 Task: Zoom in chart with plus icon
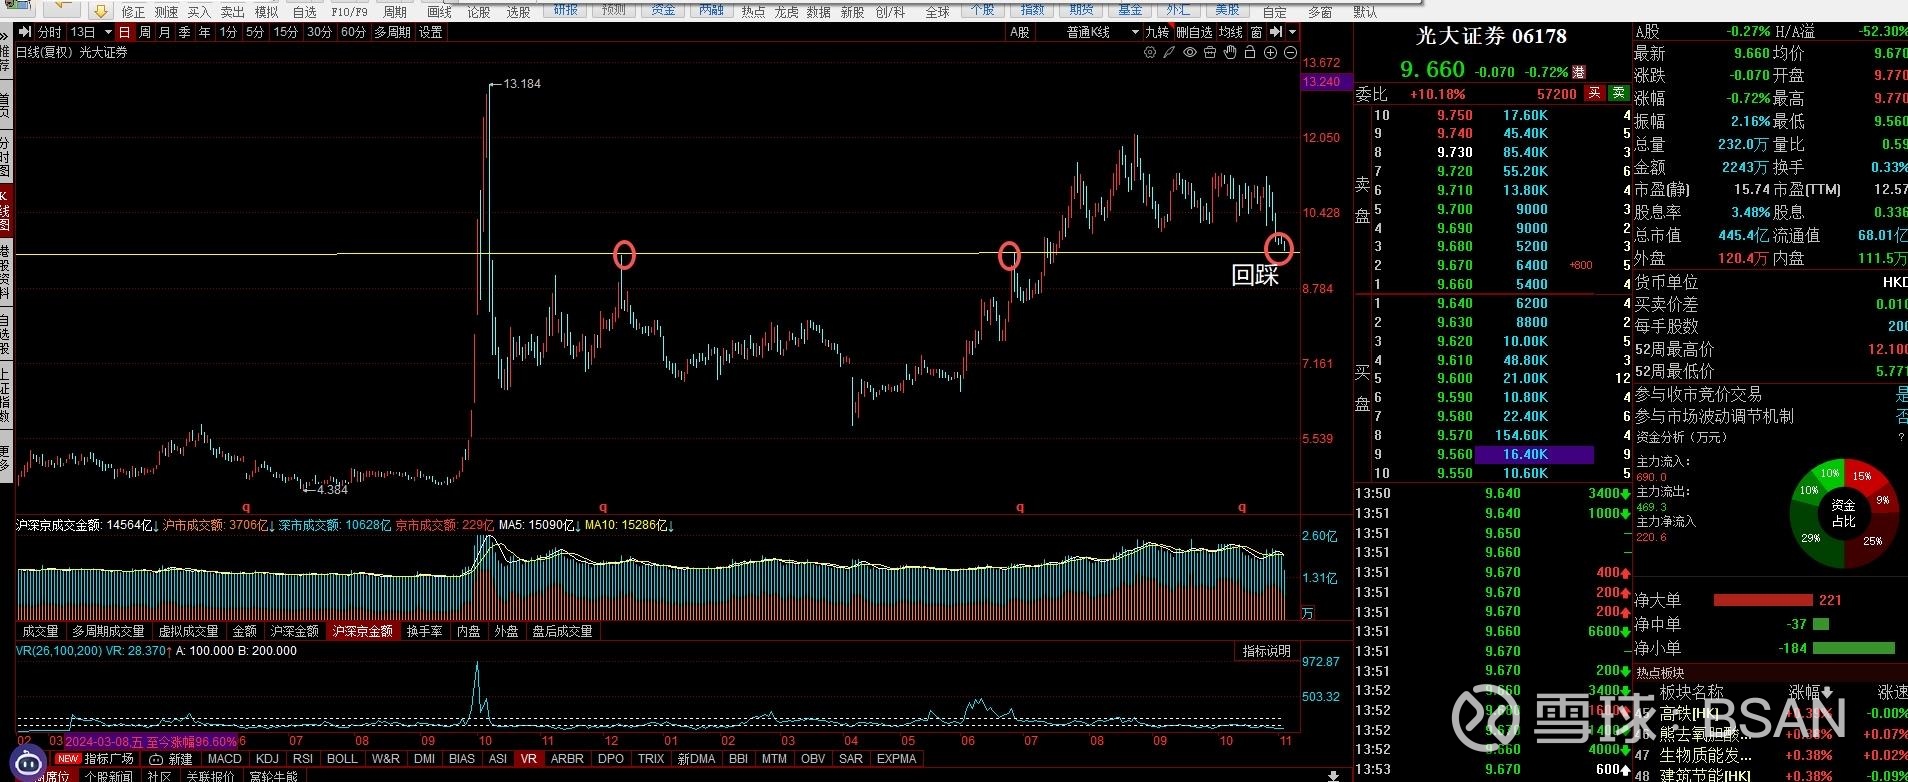1270,52
